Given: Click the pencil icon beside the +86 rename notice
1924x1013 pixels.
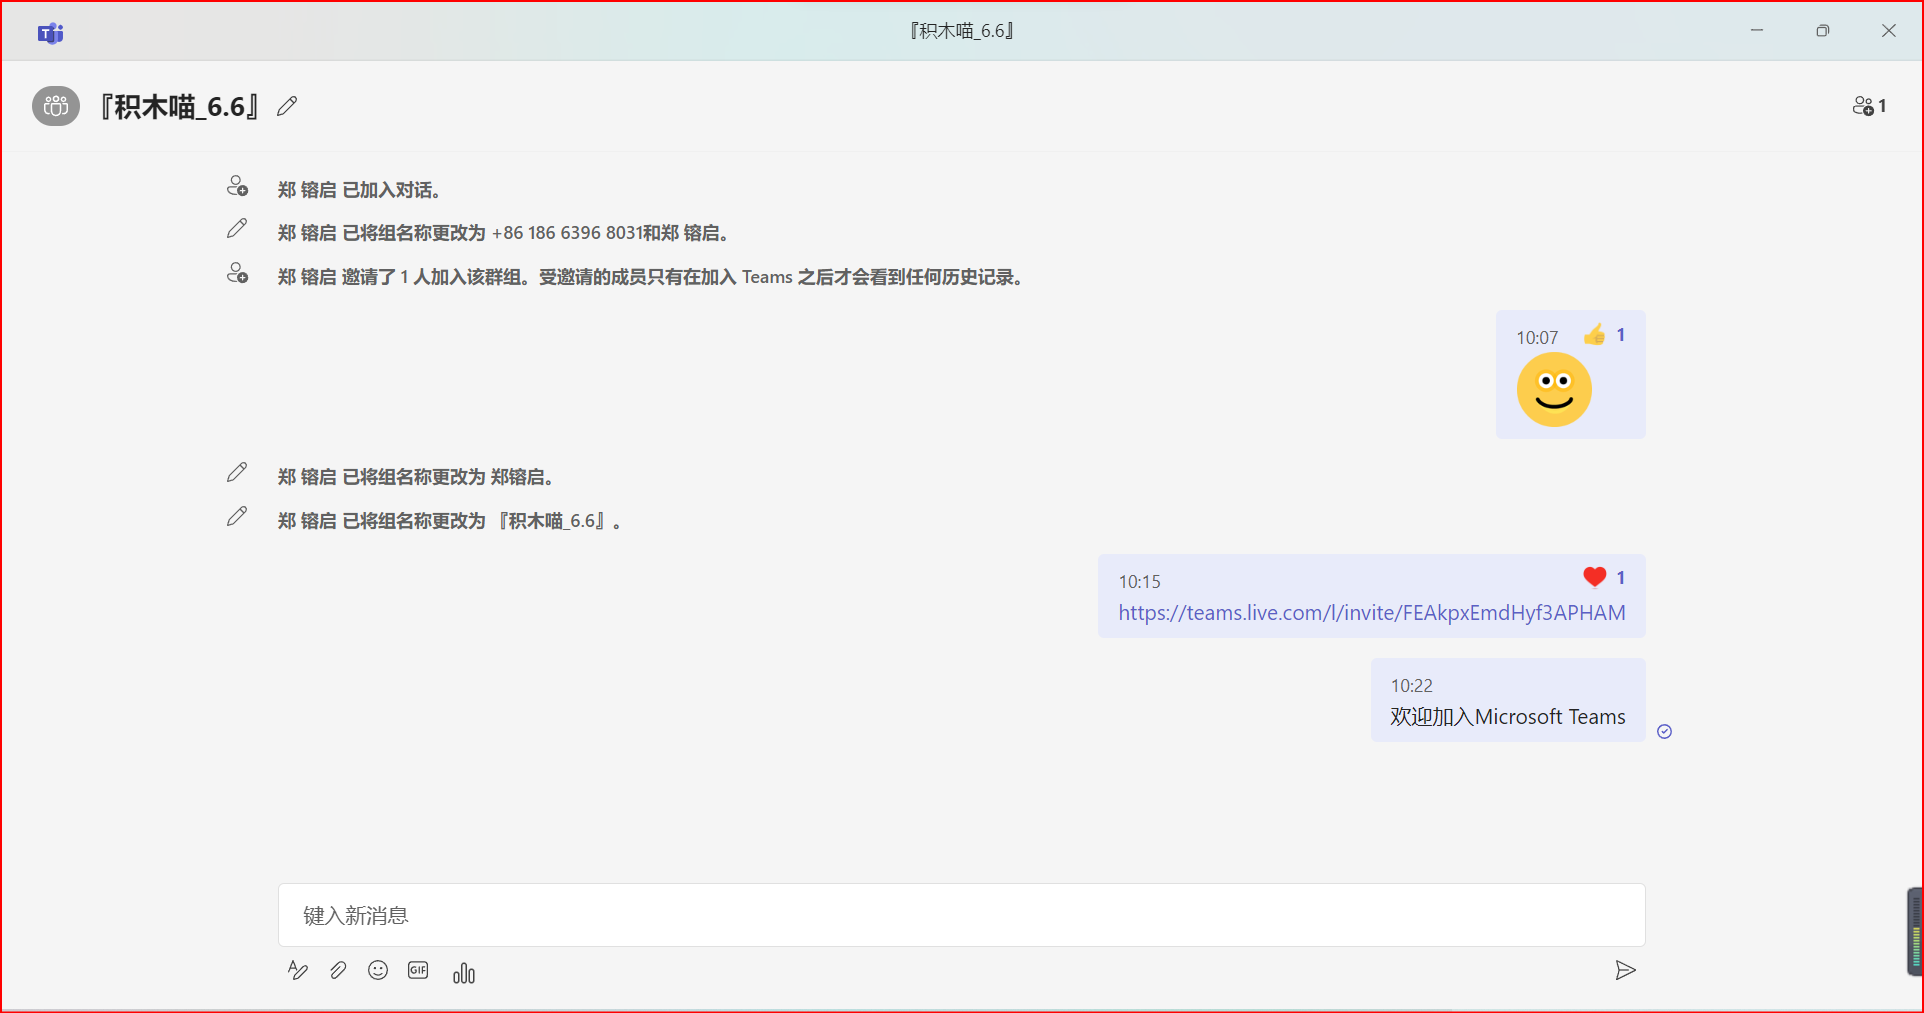Looking at the screenshot, I should [x=237, y=229].
